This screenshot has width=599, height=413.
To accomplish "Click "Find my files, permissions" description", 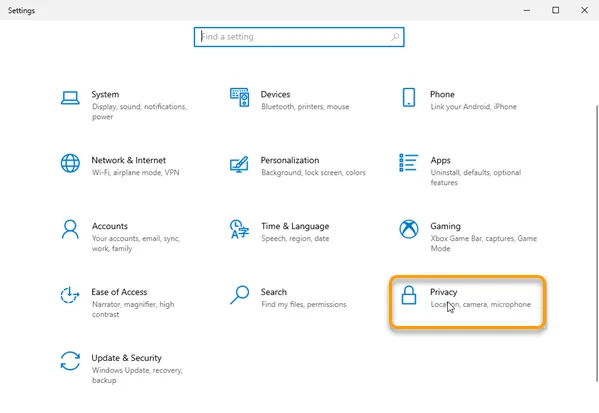I will 304,304.
